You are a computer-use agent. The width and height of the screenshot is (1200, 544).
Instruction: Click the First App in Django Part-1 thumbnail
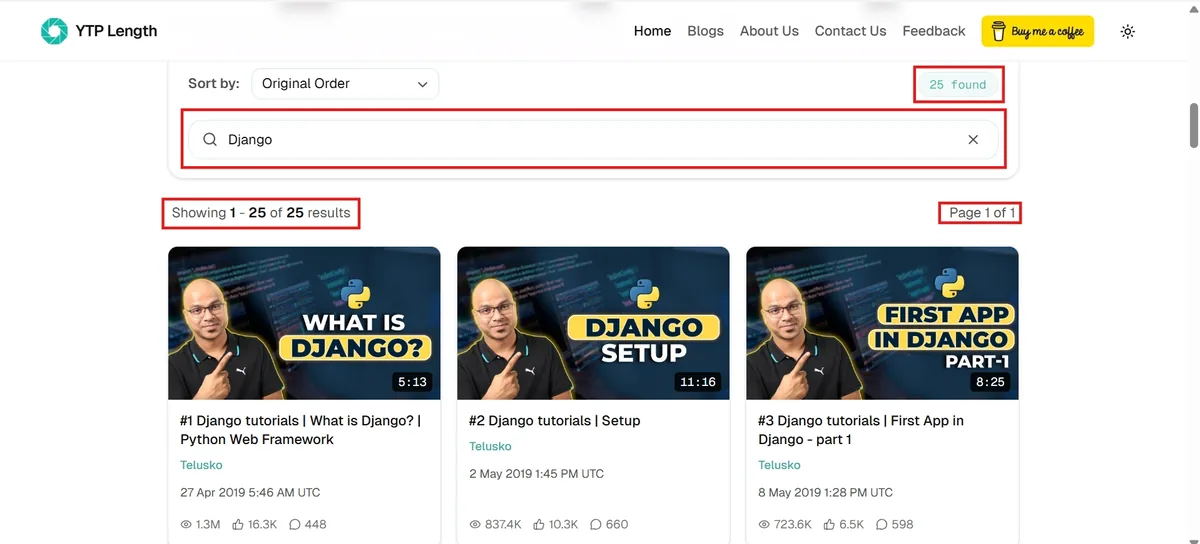coord(882,324)
